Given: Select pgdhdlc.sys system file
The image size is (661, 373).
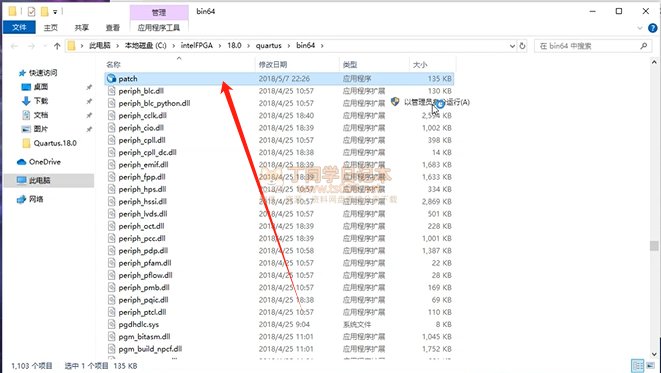Looking at the screenshot, I should coord(139,324).
